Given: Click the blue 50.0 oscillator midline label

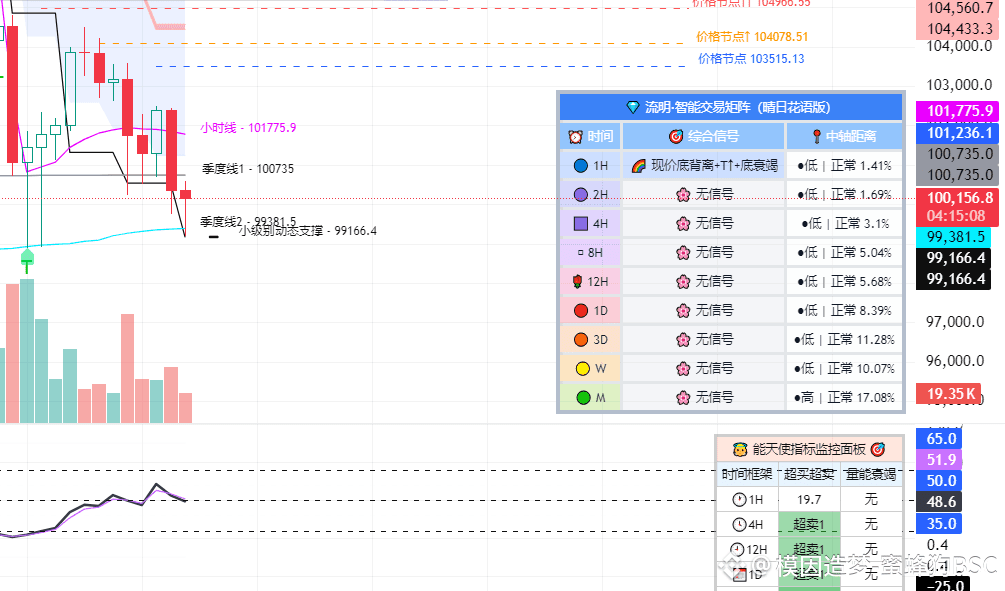Looking at the screenshot, I should (940, 481).
